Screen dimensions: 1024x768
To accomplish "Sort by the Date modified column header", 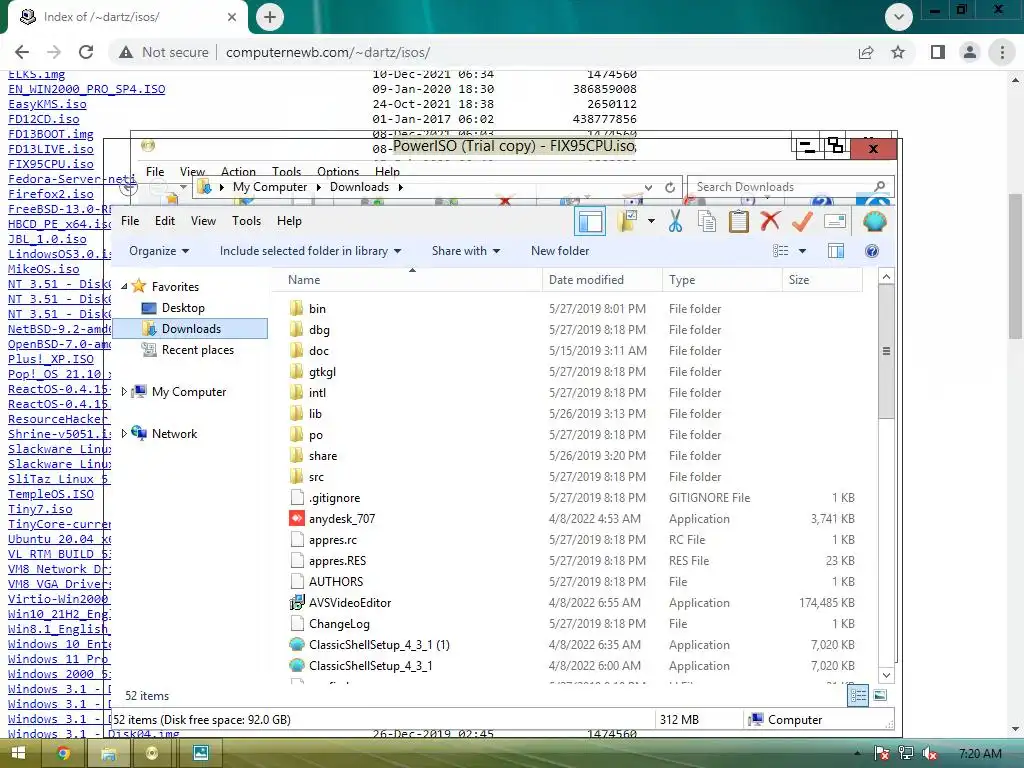I will point(601,280).
